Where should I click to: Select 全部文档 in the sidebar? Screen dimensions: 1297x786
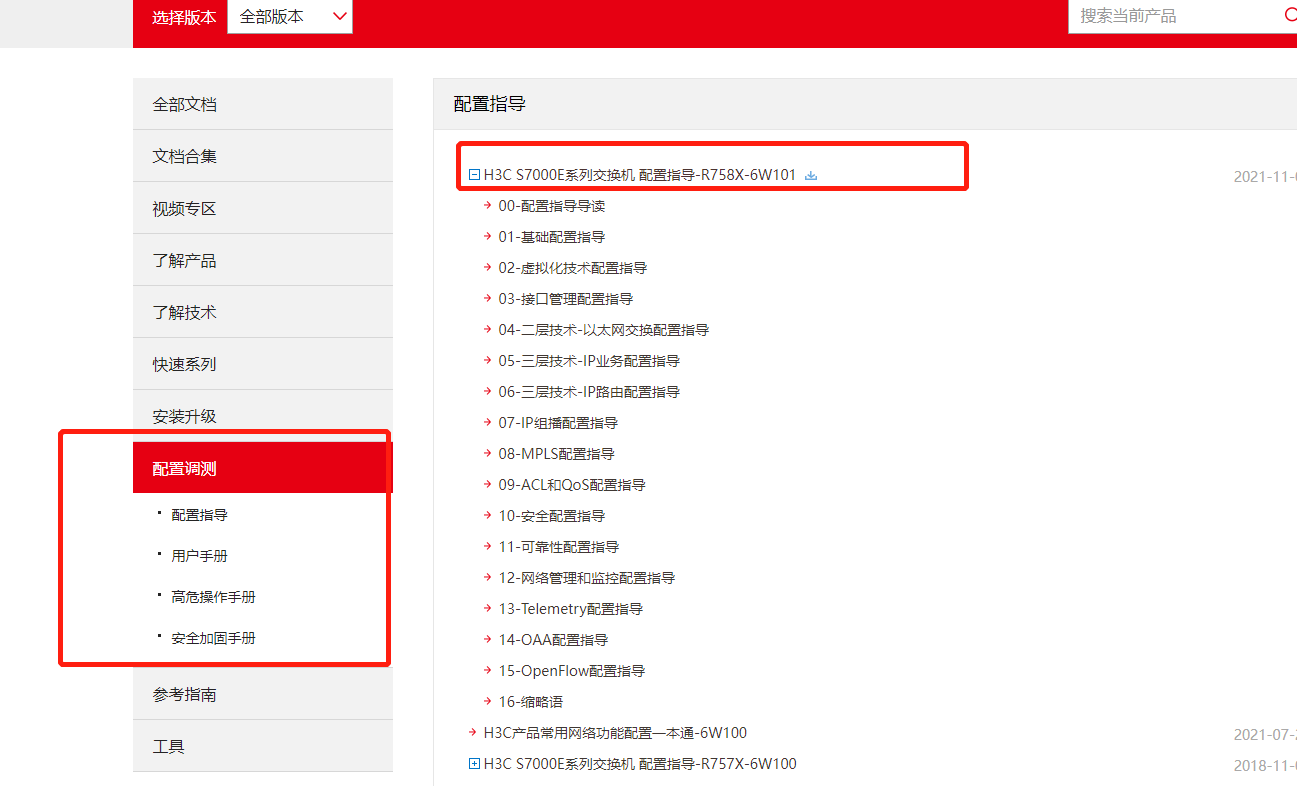pos(263,104)
